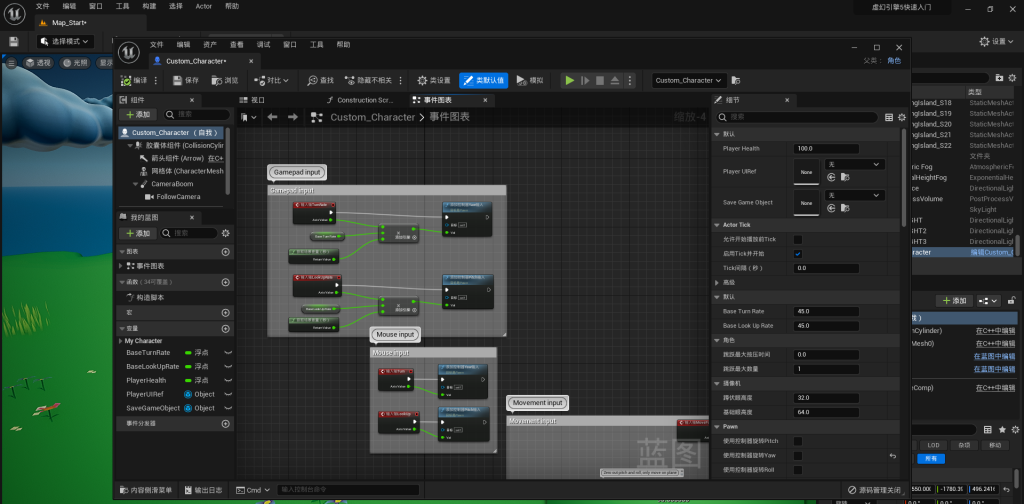Open Details panel settings gear
Screen dimensions: 1024x504
(902, 118)
